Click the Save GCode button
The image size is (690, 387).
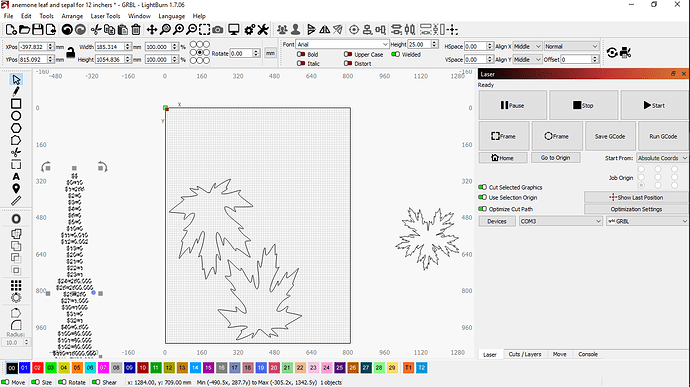[610, 136]
